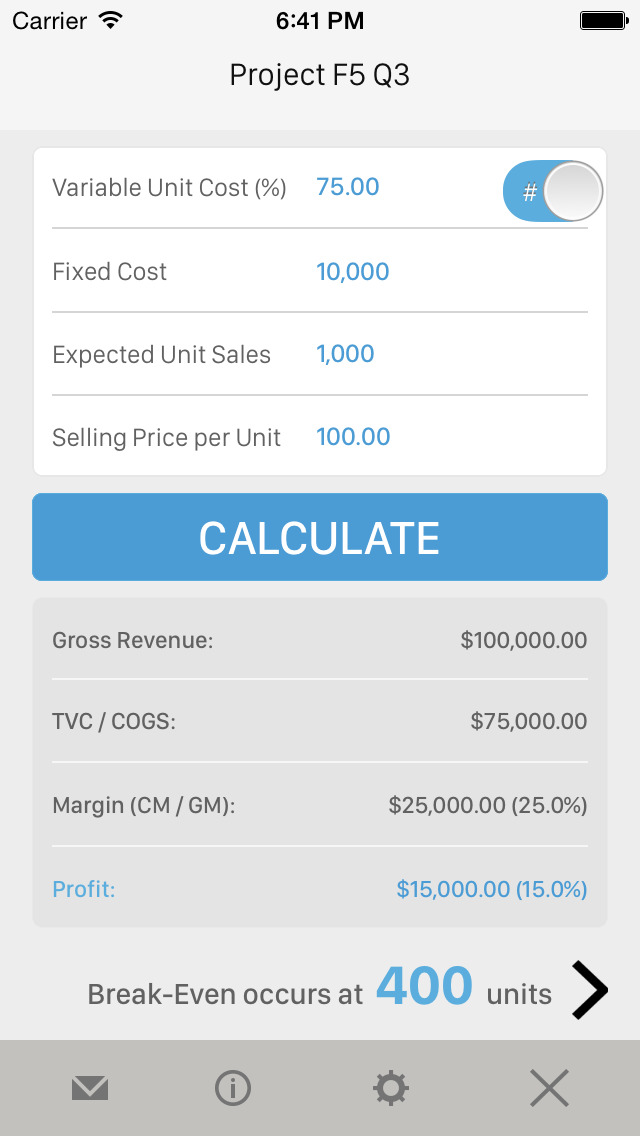
Task: Tap the Carrier label in status bar
Action: coord(49,20)
